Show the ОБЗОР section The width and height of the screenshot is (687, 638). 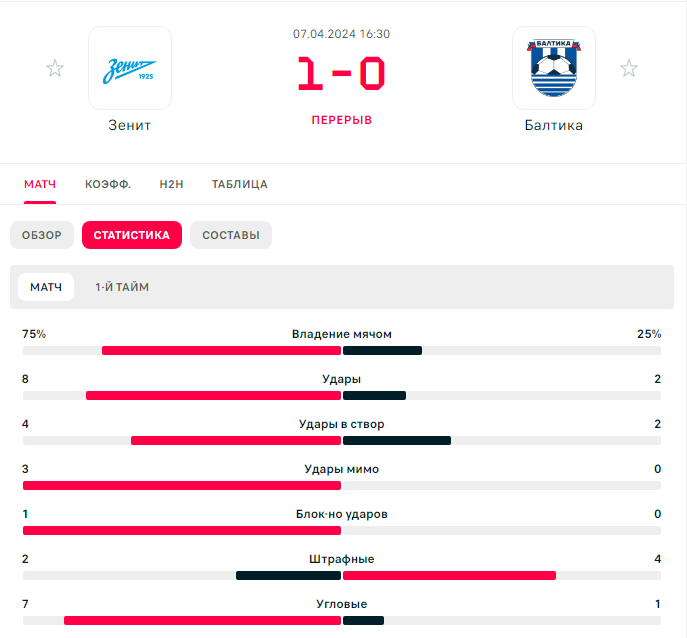pos(42,235)
